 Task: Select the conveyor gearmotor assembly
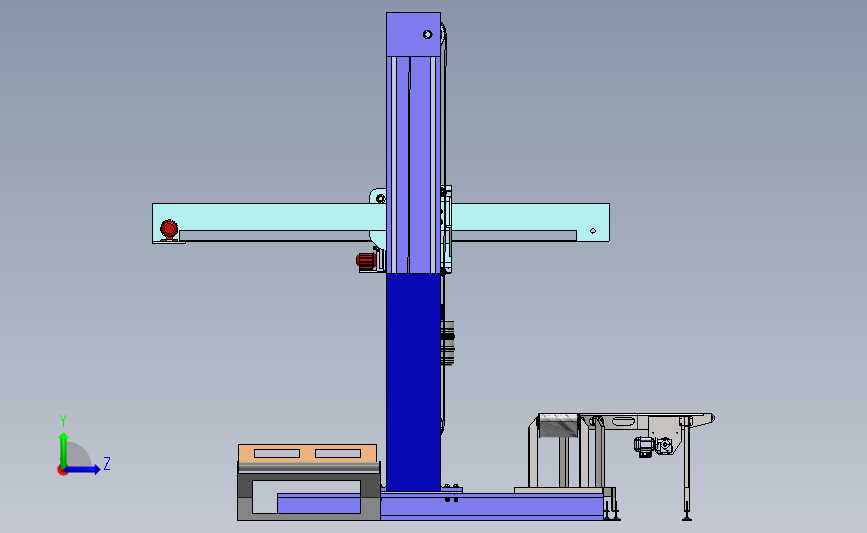[653, 446]
